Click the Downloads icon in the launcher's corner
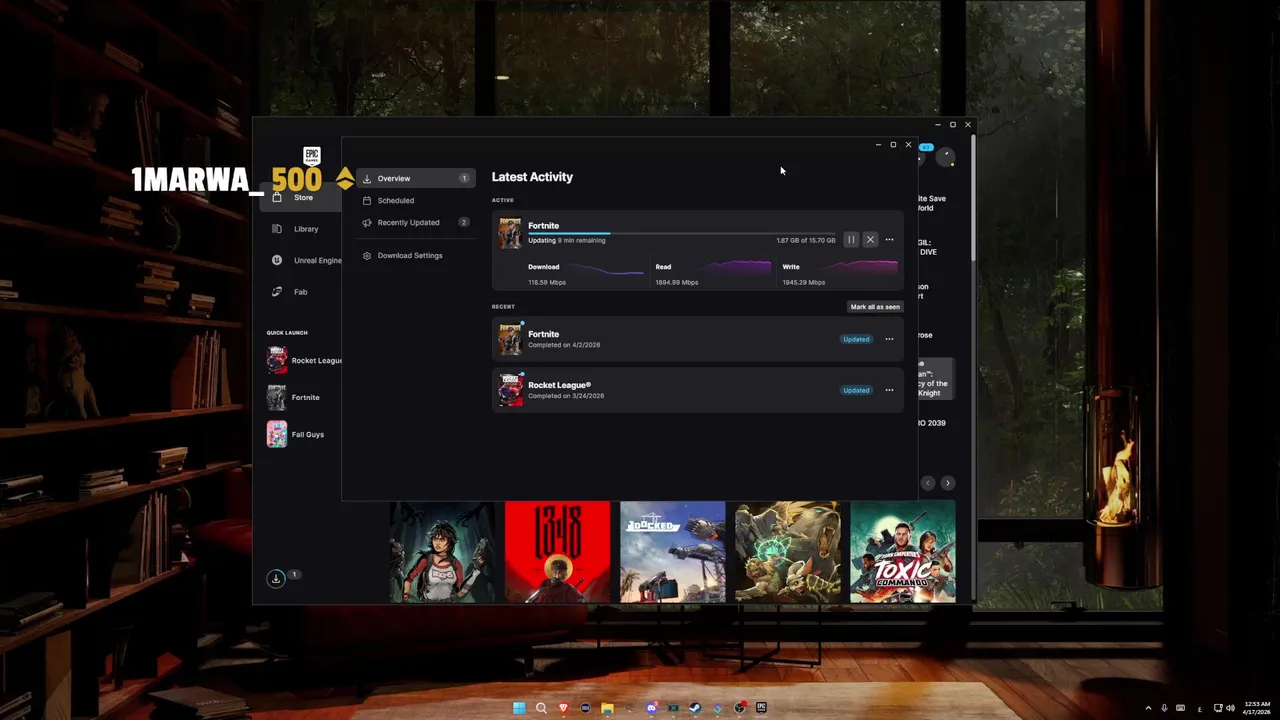The width and height of the screenshot is (1280, 720). tap(276, 578)
